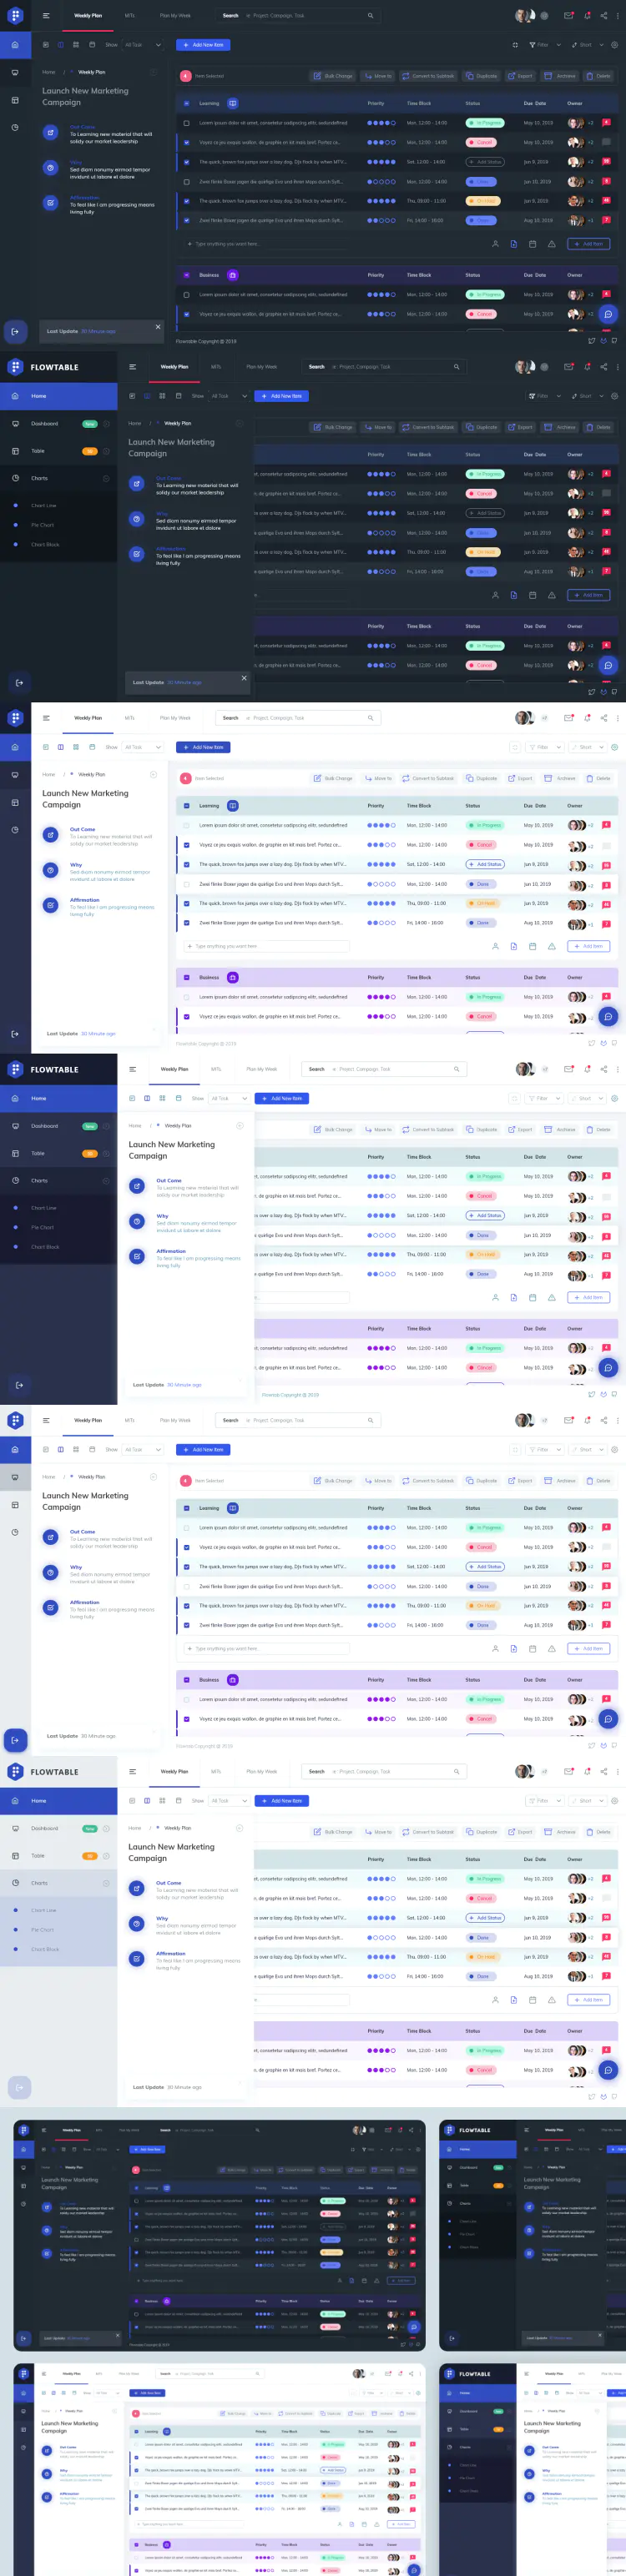Toggle Fri. 14:00 row checkbox, full-width navy icon-sidebar view
The height and width of the screenshot is (2576, 626).
coord(186,923)
